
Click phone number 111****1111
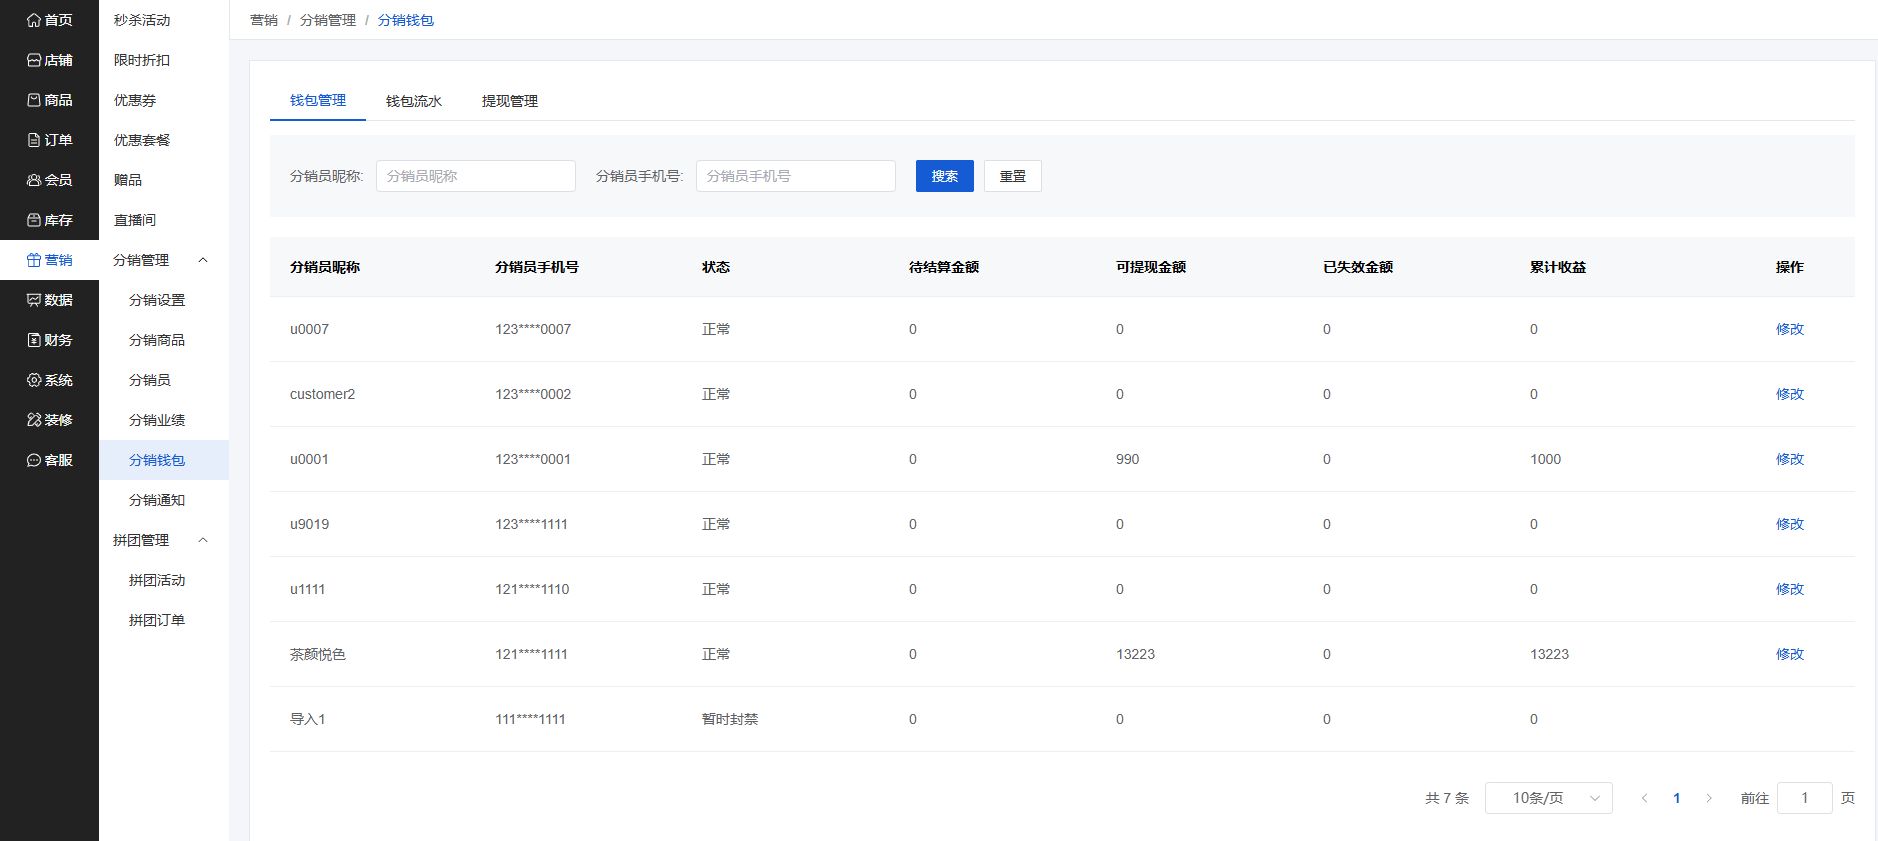click(530, 719)
